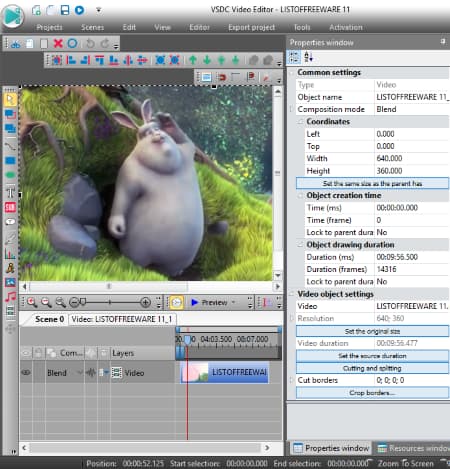
Task: Click Set the same size as parent button
Action: tap(372, 183)
